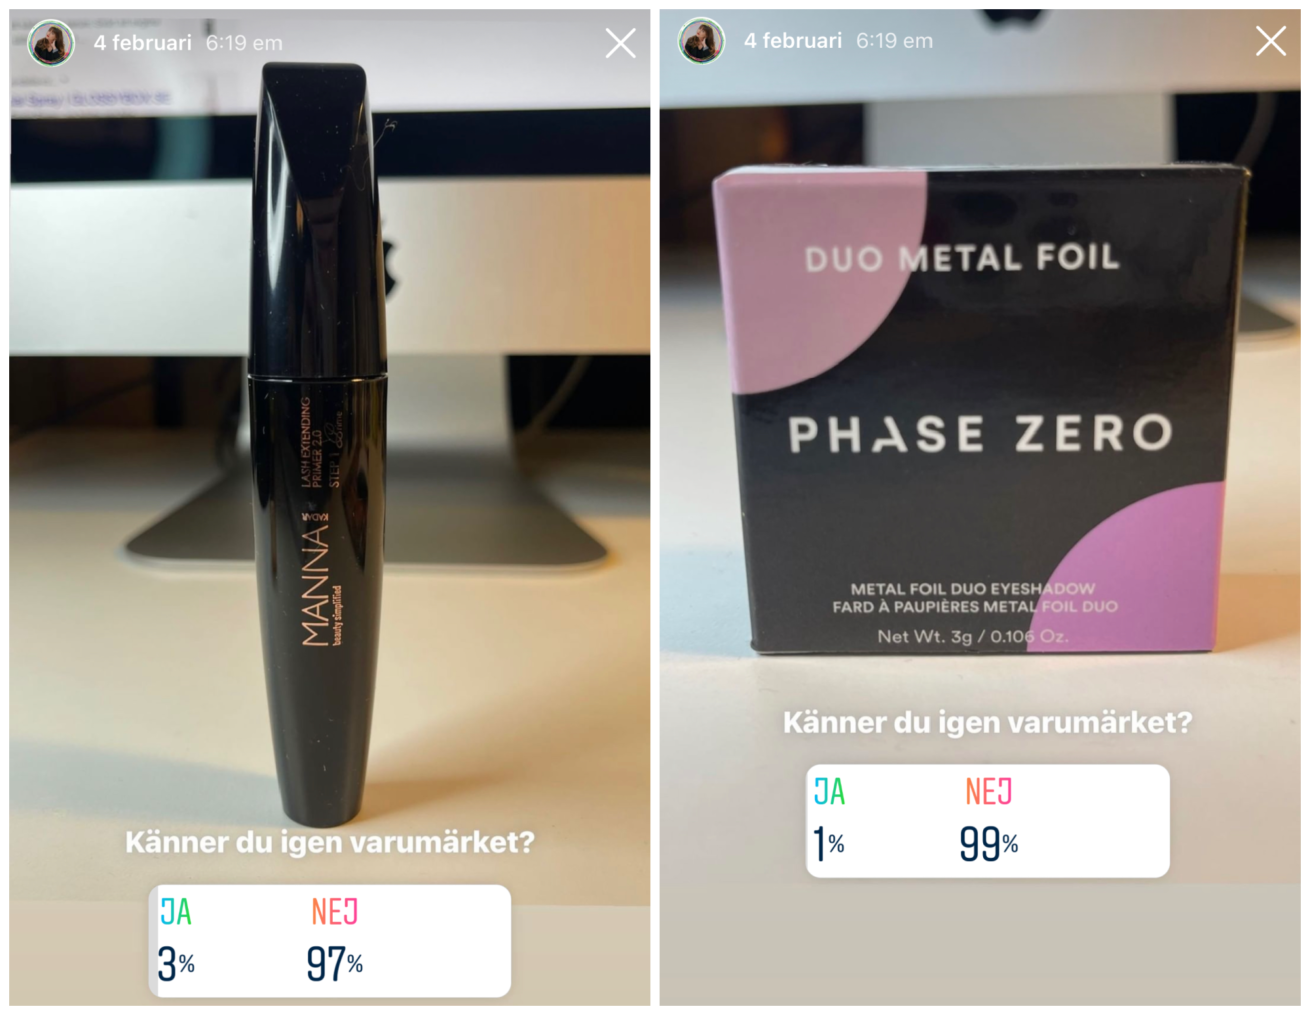Close the left Instagram story
The image size is (1310, 1015).
click(620, 43)
